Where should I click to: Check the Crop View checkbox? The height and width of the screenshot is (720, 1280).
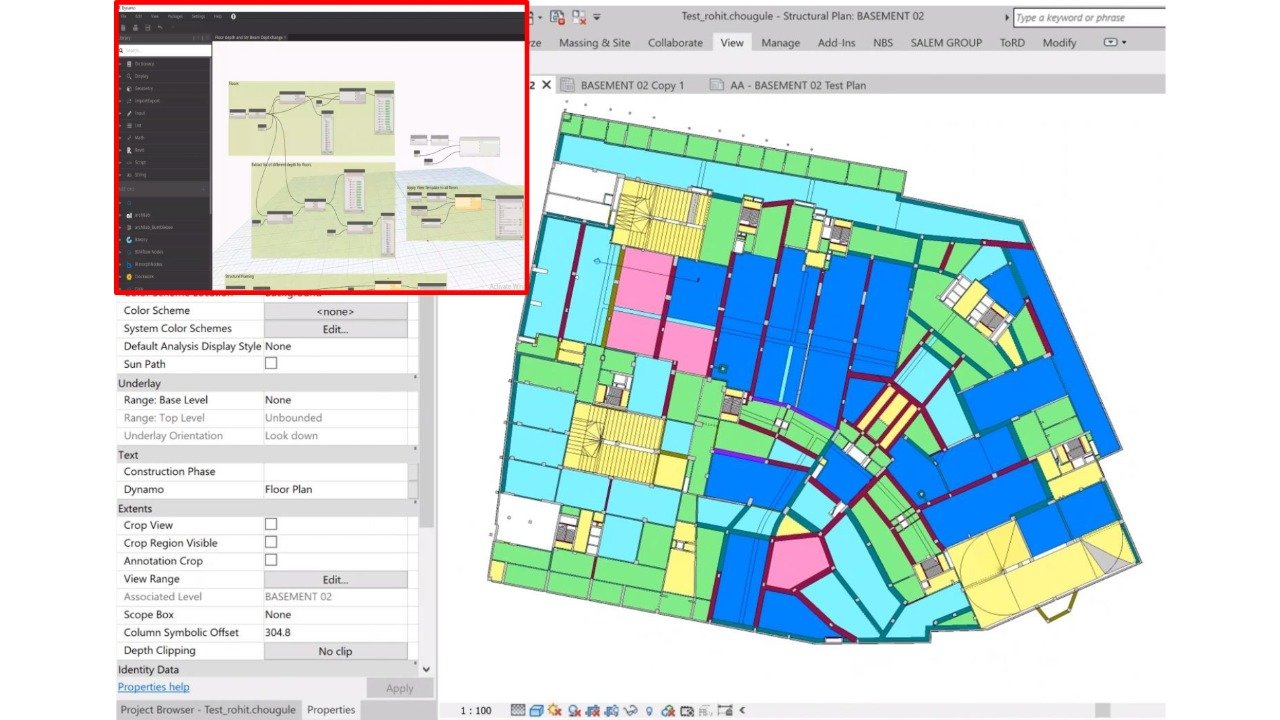[x=270, y=525]
